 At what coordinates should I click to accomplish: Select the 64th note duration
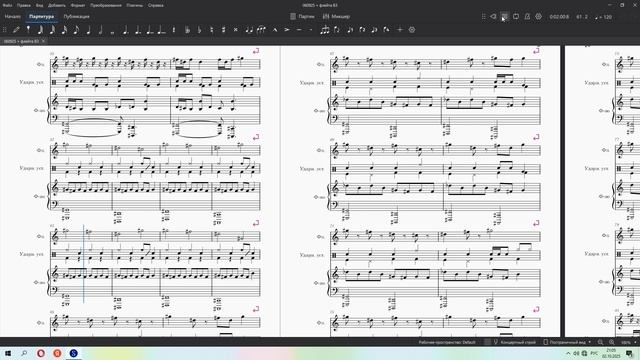(x=40, y=29)
